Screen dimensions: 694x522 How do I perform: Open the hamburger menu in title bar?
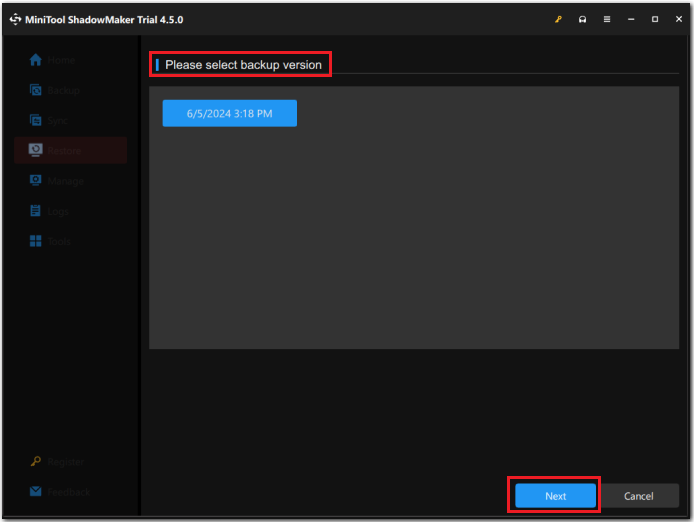click(x=607, y=19)
